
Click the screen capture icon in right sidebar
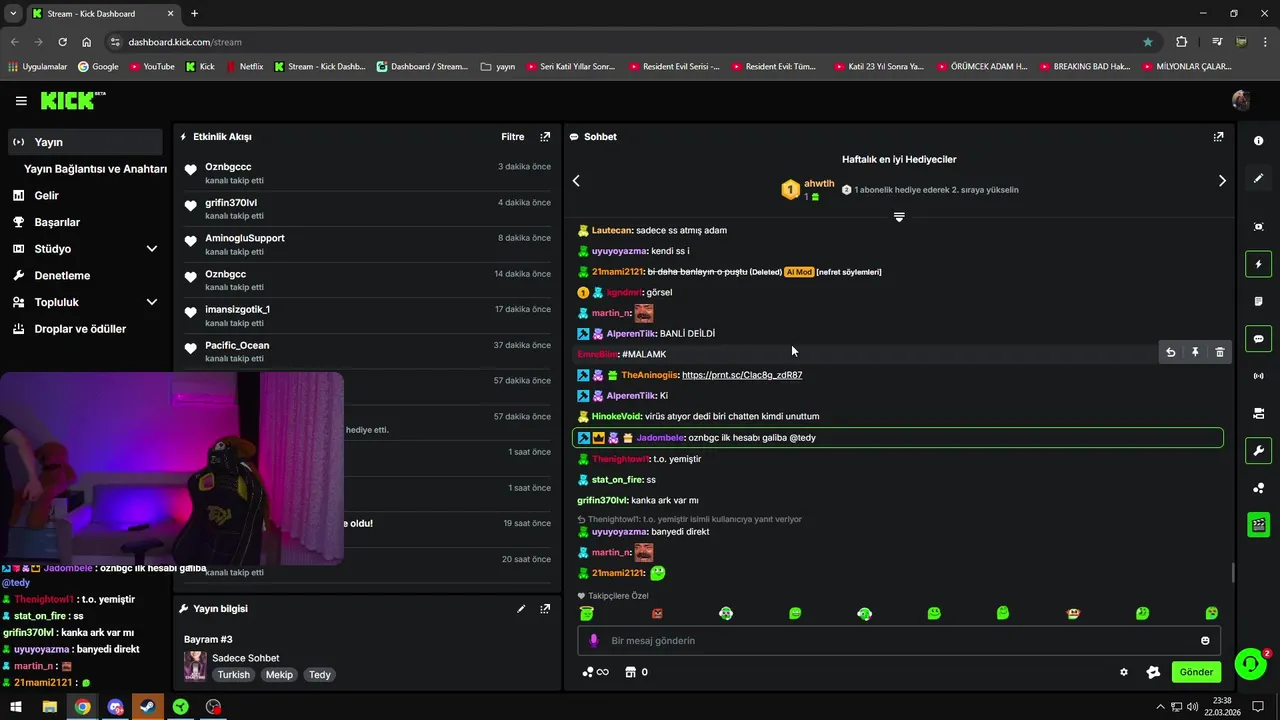click(x=1259, y=227)
